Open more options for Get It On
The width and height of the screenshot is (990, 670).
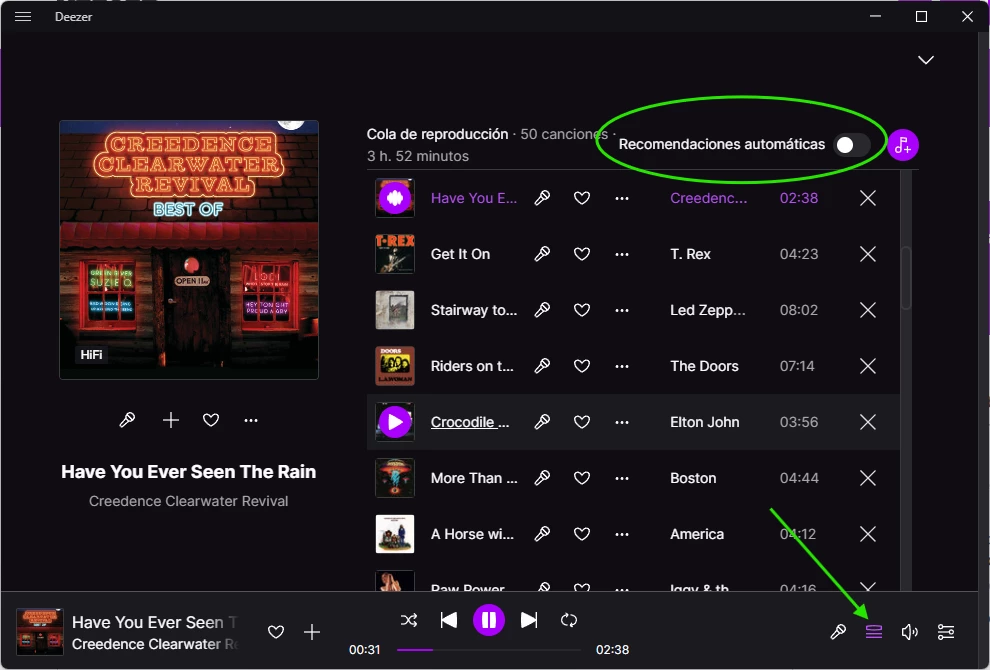622,254
